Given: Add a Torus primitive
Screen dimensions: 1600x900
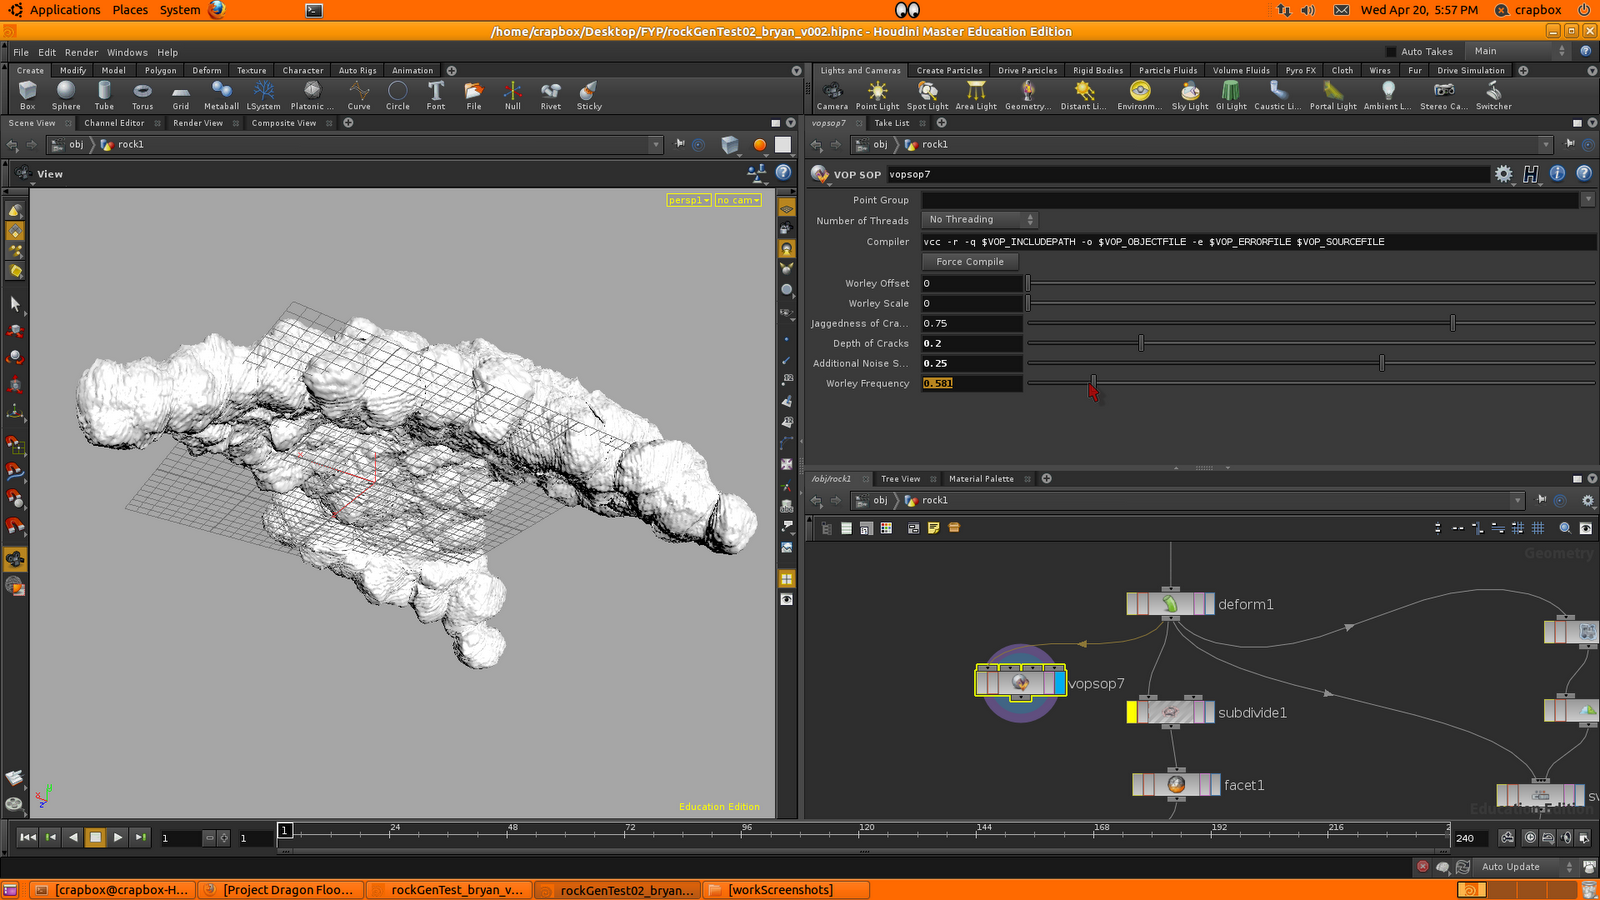Looking at the screenshot, I should pyautogui.click(x=143, y=95).
